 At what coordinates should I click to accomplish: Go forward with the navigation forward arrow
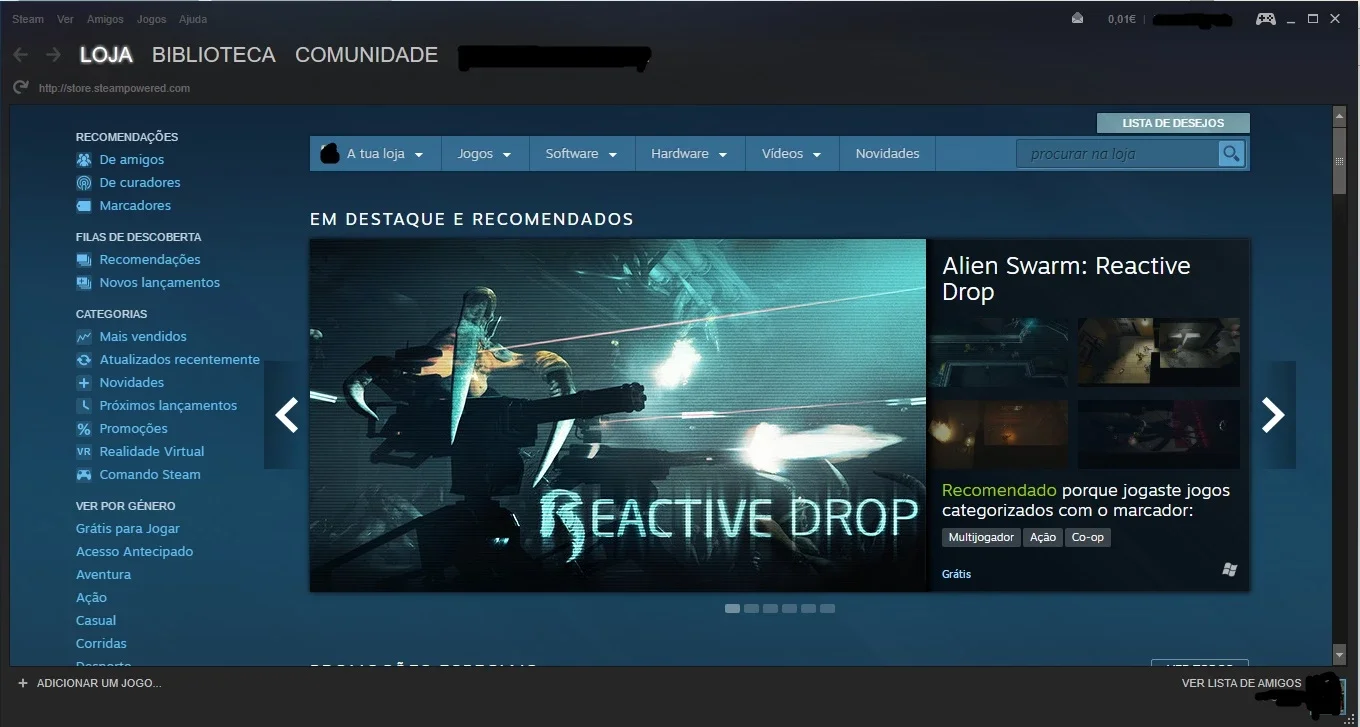coord(53,55)
